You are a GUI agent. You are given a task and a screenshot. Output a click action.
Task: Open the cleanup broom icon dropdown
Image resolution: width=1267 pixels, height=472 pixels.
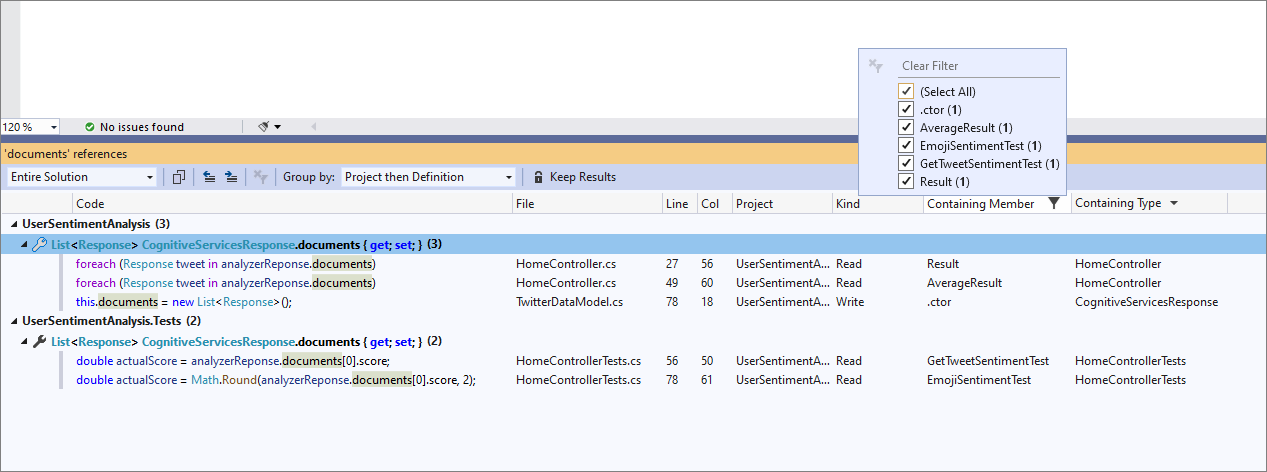pyautogui.click(x=270, y=127)
